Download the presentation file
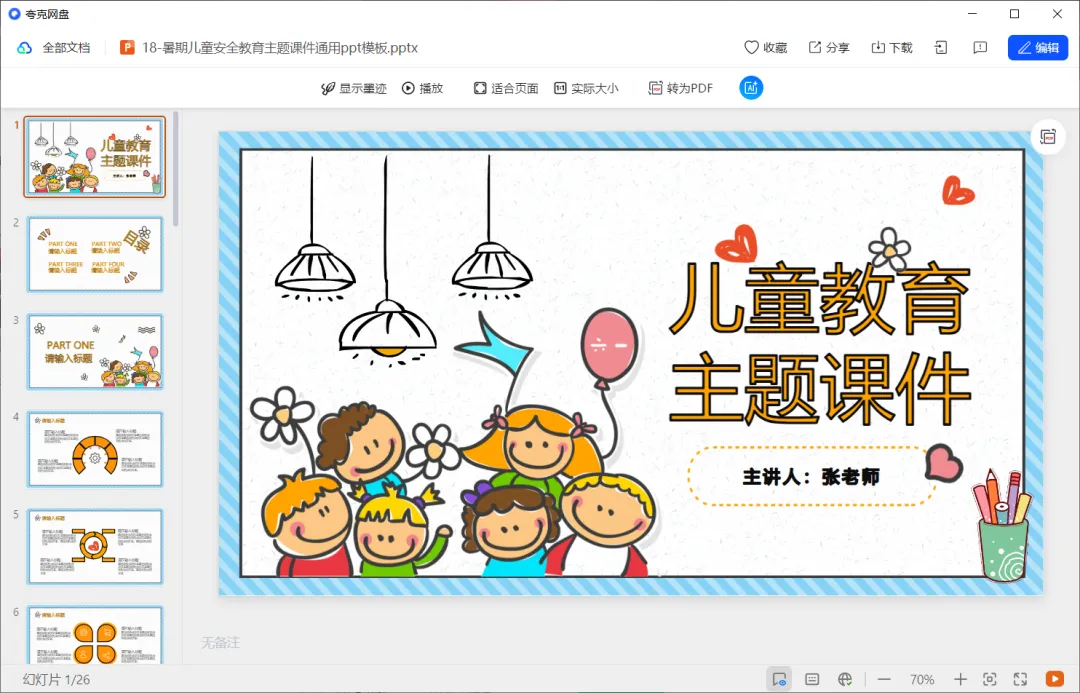Screen dimensions: 1080x693 point(892,48)
